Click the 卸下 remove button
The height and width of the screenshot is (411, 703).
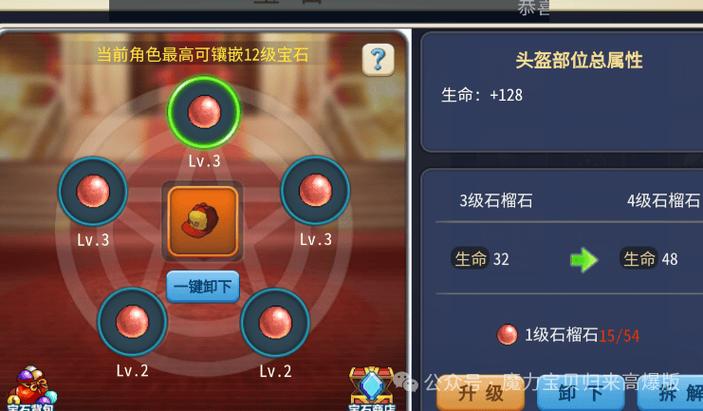click(x=581, y=394)
